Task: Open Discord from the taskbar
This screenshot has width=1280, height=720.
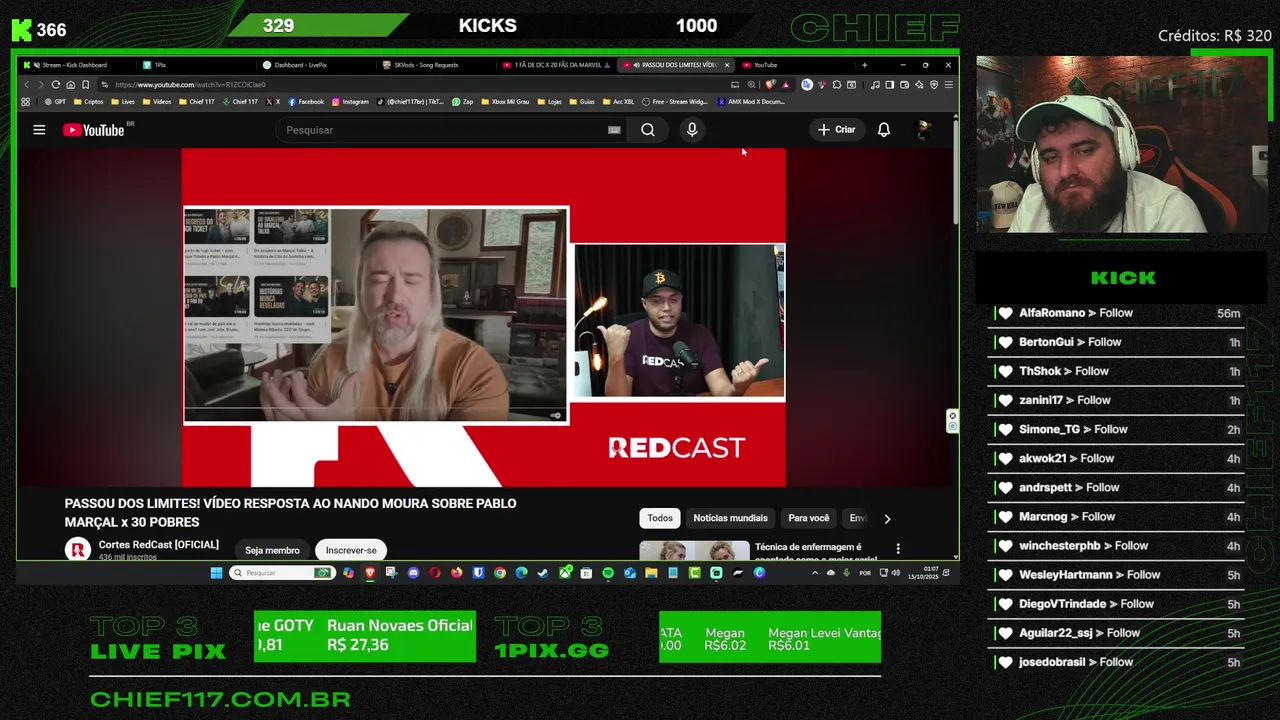Action: pos(413,573)
